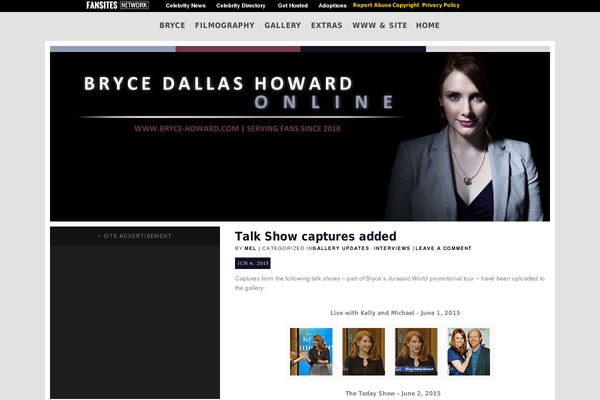This screenshot has width=600, height=400.
Task: Open the fourth Kelly and Michael thumbnail
Action: pos(469,351)
